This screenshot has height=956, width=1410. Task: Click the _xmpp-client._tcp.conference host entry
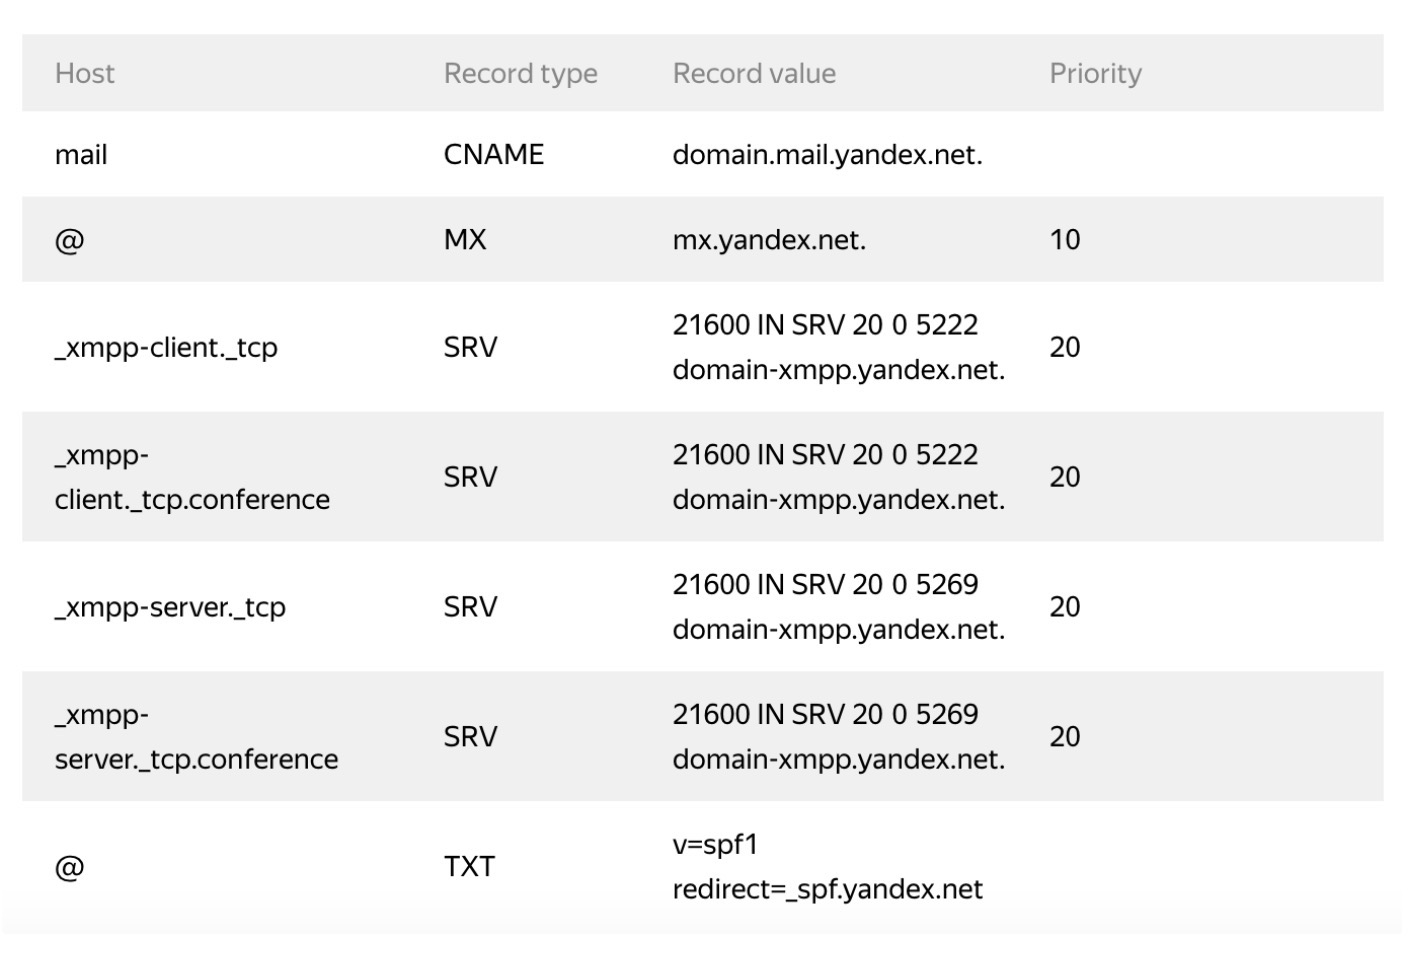(x=192, y=477)
